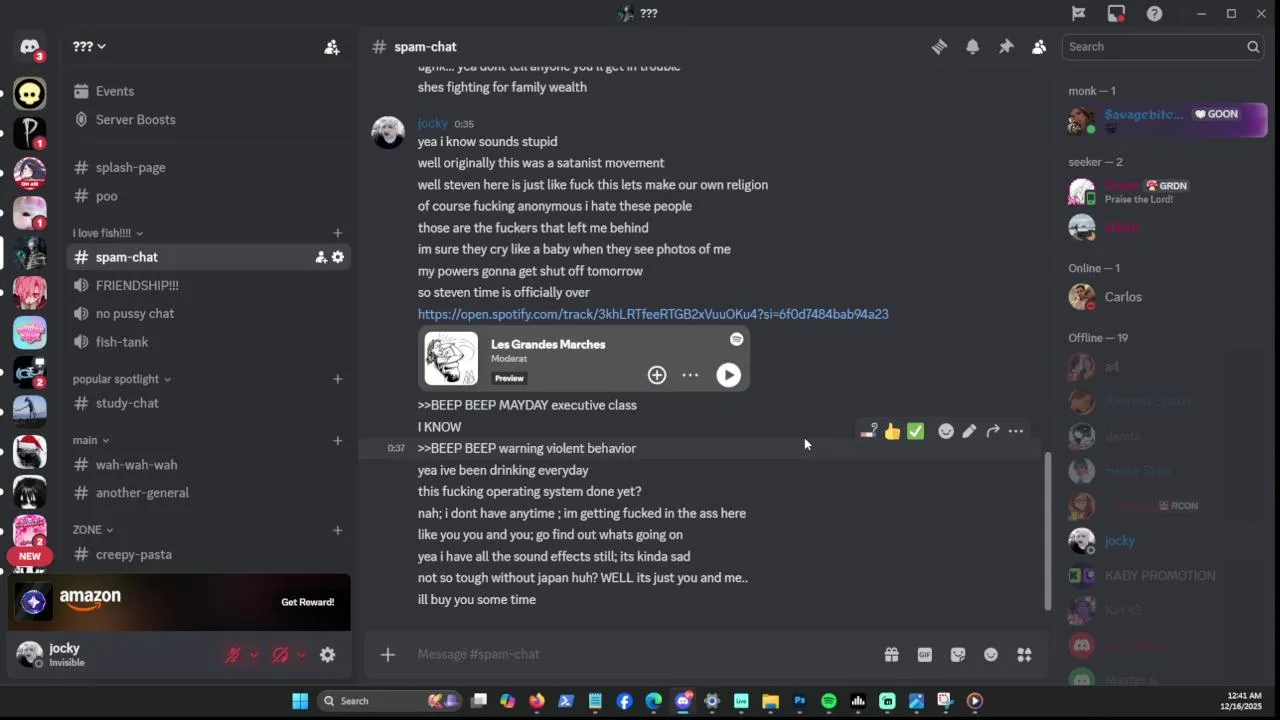Viewport: 1280px width, 720px height.
Task: Open the GIF picker
Action: click(925, 655)
